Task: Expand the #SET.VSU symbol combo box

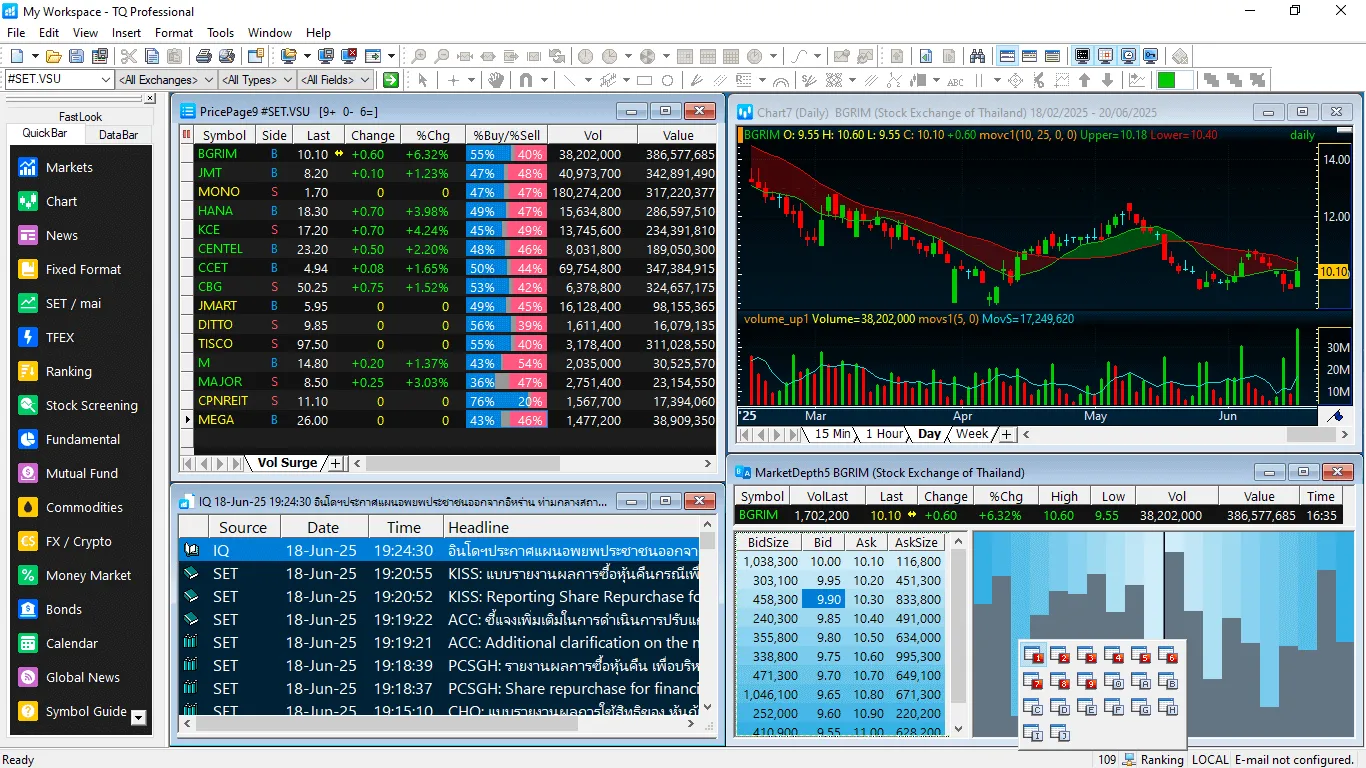Action: coord(105,80)
